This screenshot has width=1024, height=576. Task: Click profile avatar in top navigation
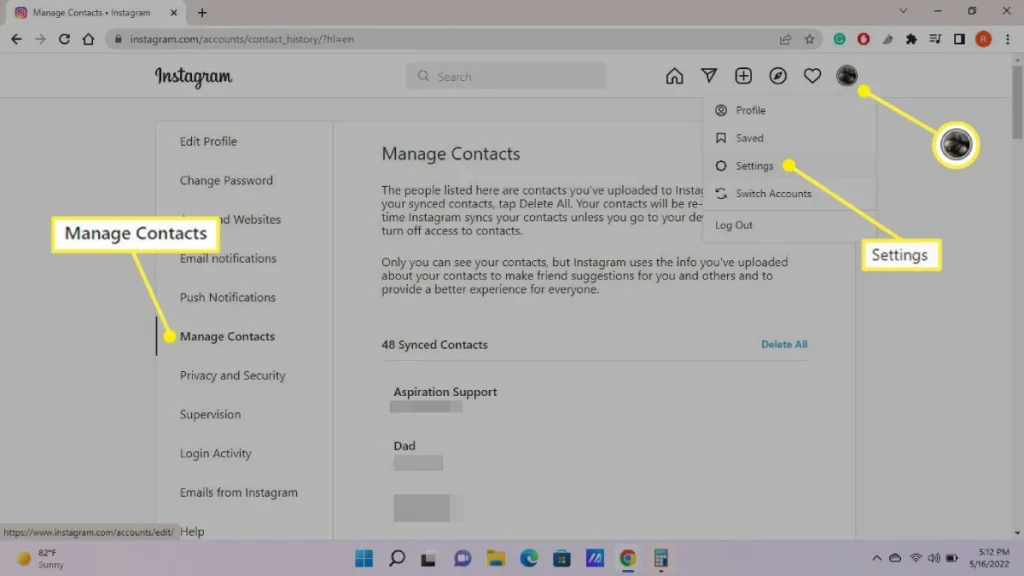847,76
